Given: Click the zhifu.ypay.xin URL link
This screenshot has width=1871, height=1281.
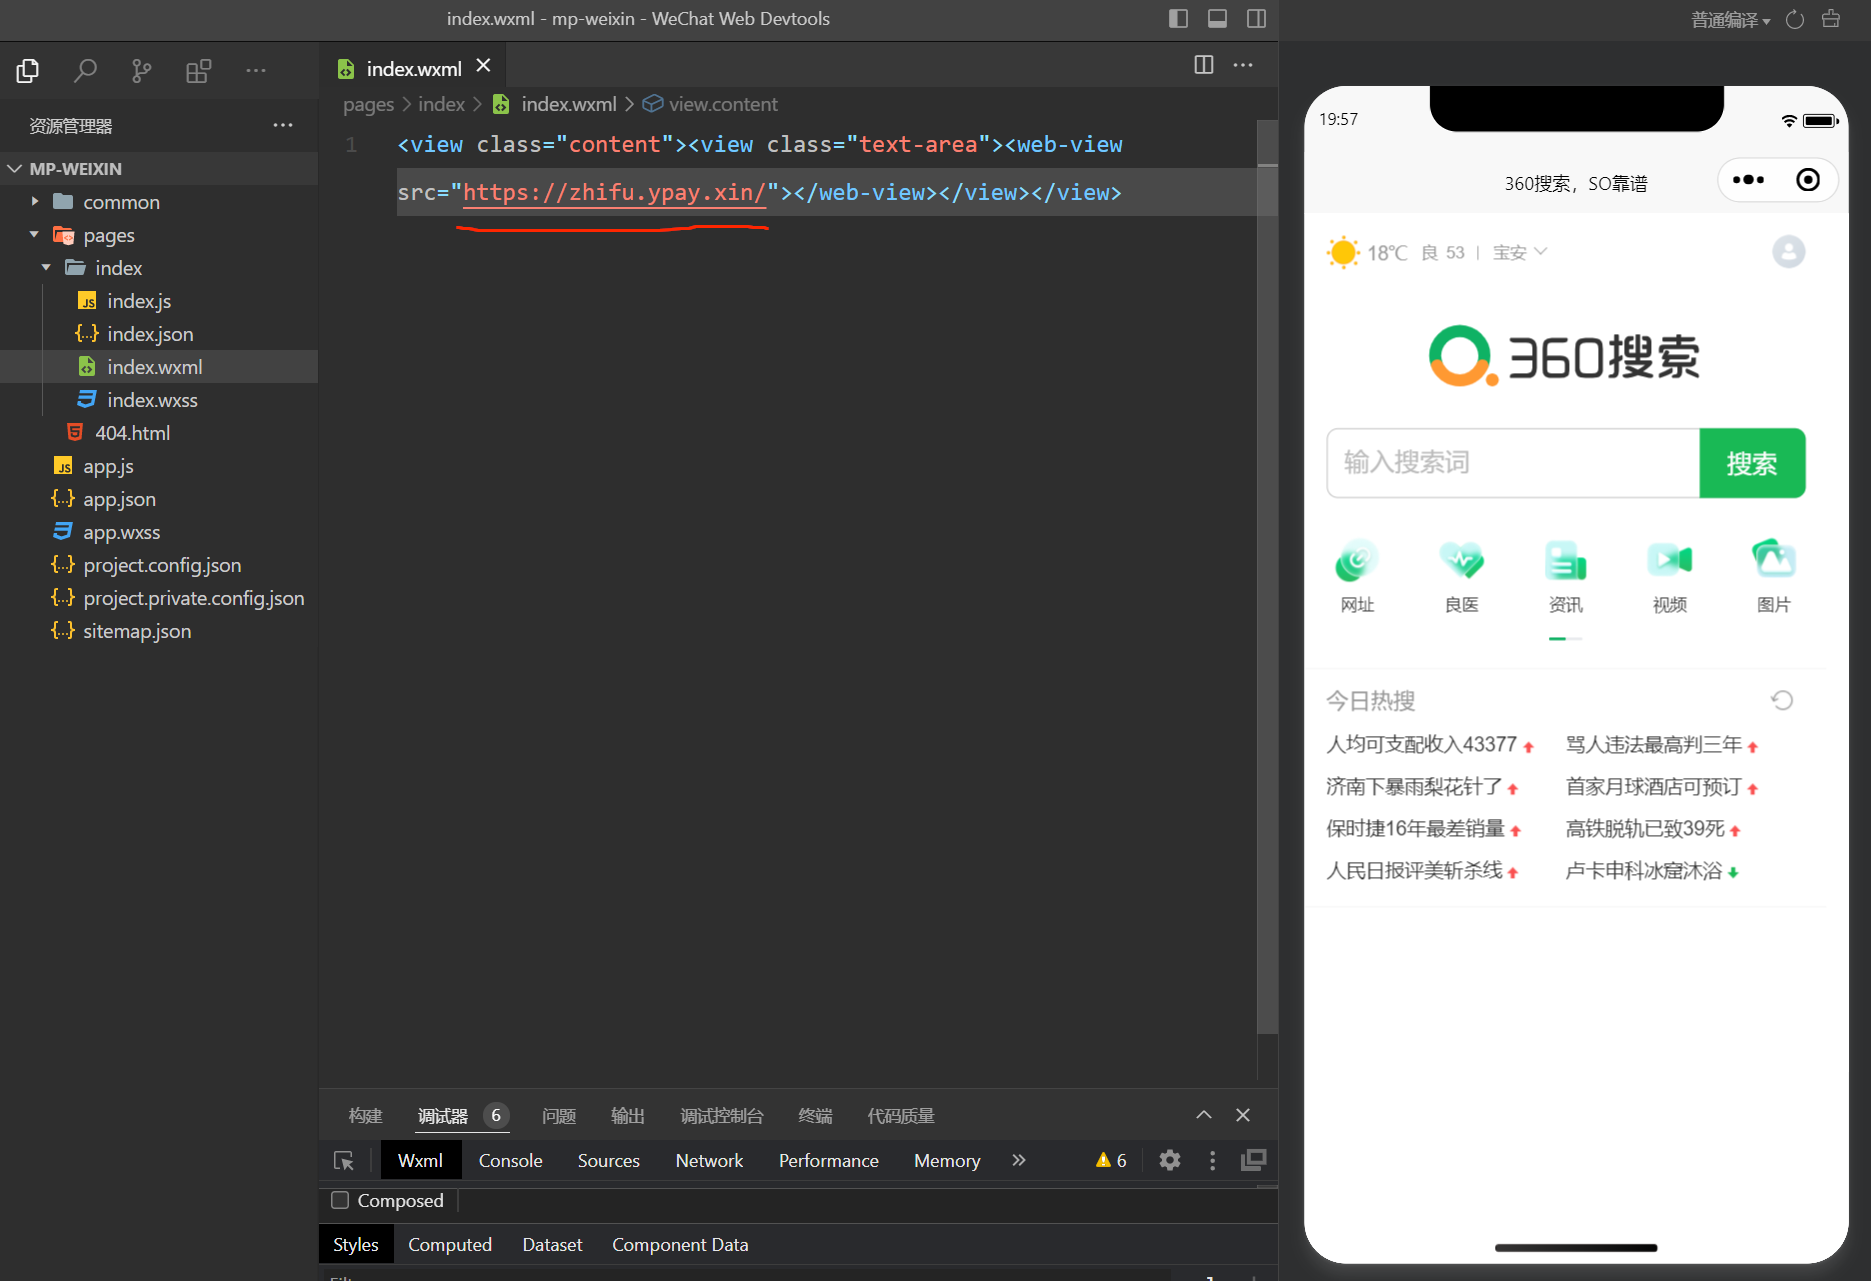Looking at the screenshot, I should (613, 192).
